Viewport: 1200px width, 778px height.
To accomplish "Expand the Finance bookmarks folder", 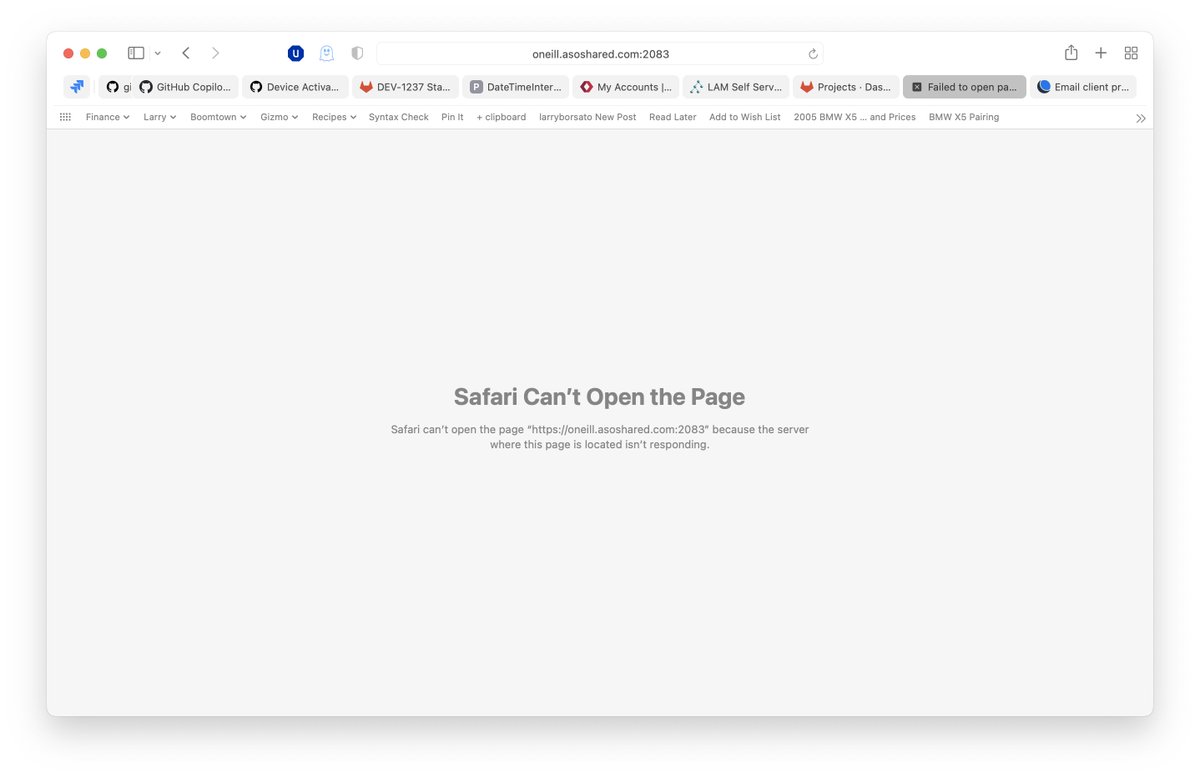I will click(108, 117).
